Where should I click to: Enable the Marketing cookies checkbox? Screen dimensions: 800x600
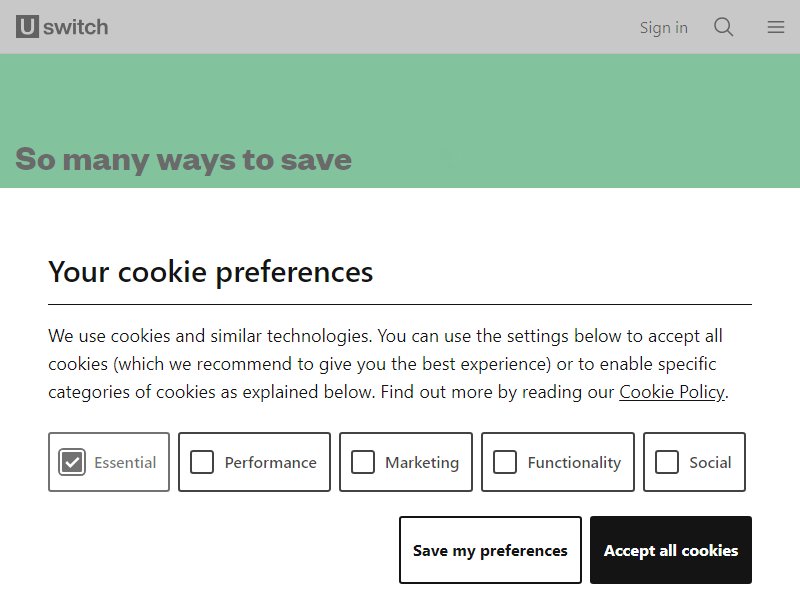coord(363,462)
